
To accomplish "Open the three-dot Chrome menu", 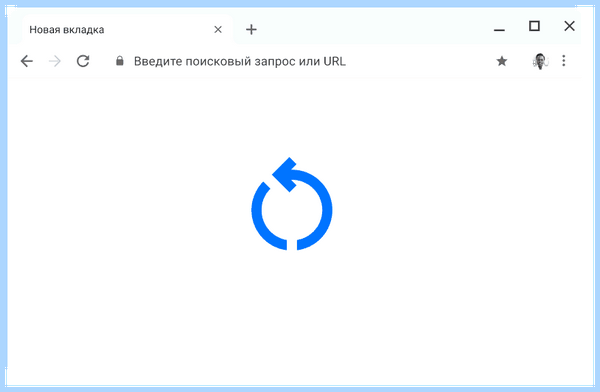I will [564, 60].
